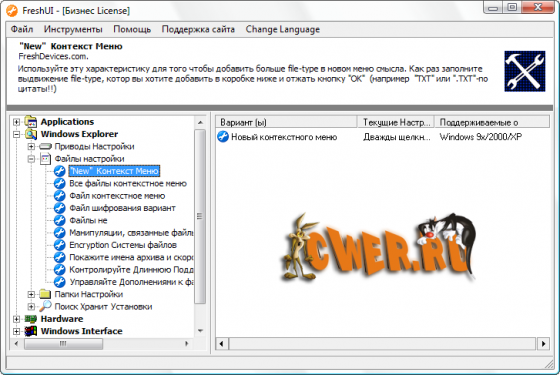Click wrench icon of Encryption Системы файлов
Viewport: 560px width, 375px height.
[x=60, y=245]
